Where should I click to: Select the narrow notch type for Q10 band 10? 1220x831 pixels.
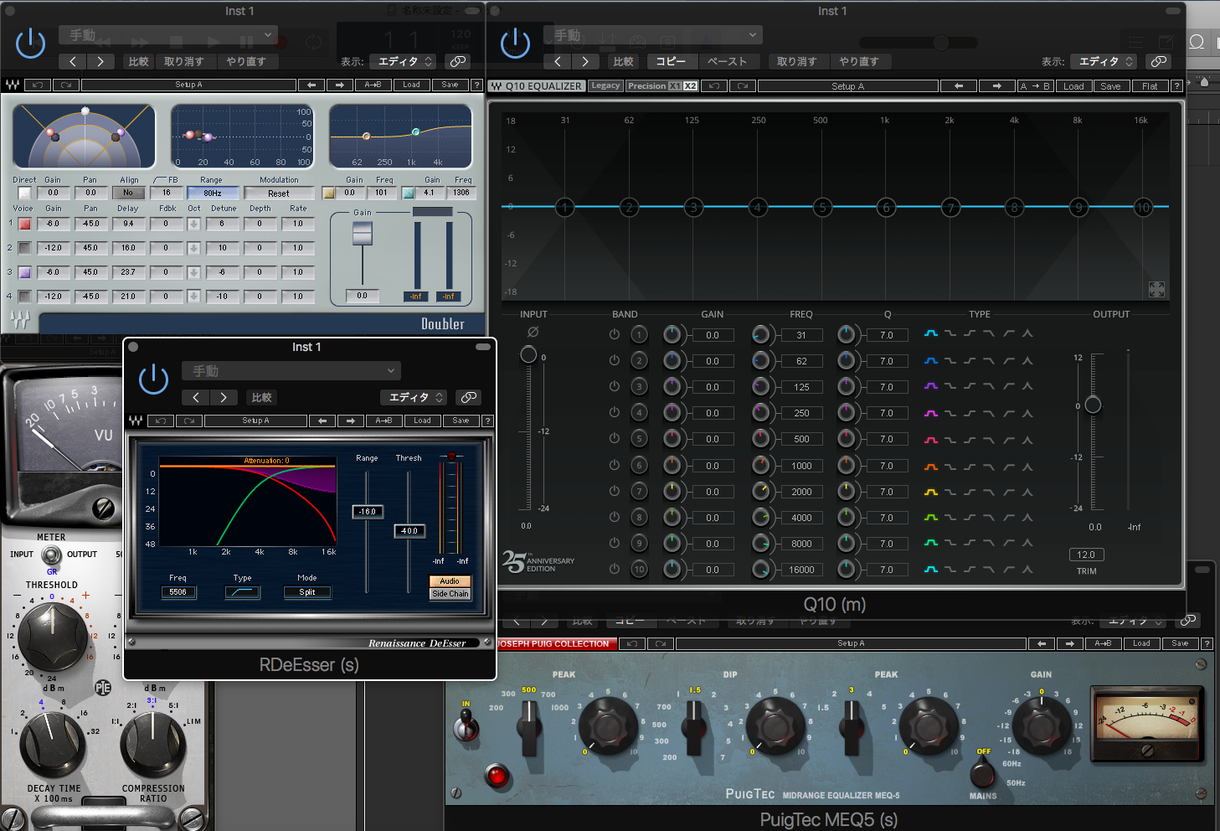[x=1028, y=570]
